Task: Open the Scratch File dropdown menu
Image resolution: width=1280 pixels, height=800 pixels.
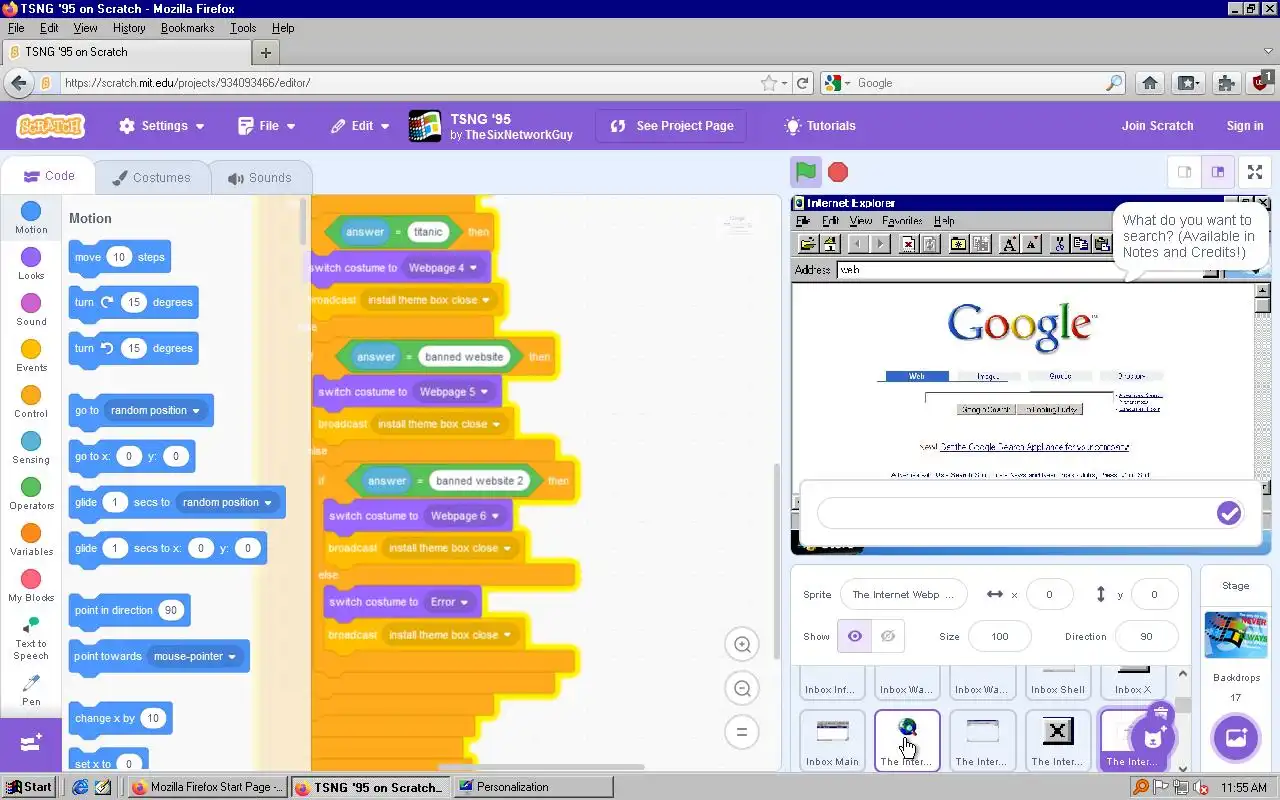Action: click(267, 126)
